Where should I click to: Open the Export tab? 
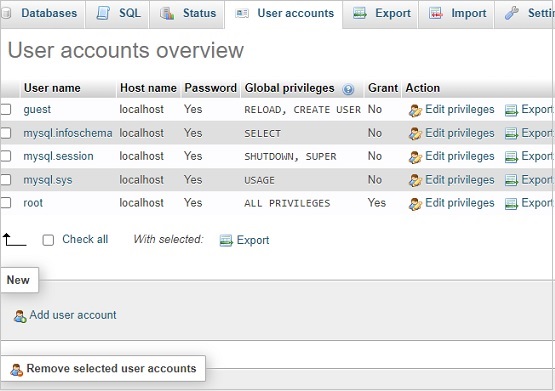click(x=381, y=13)
